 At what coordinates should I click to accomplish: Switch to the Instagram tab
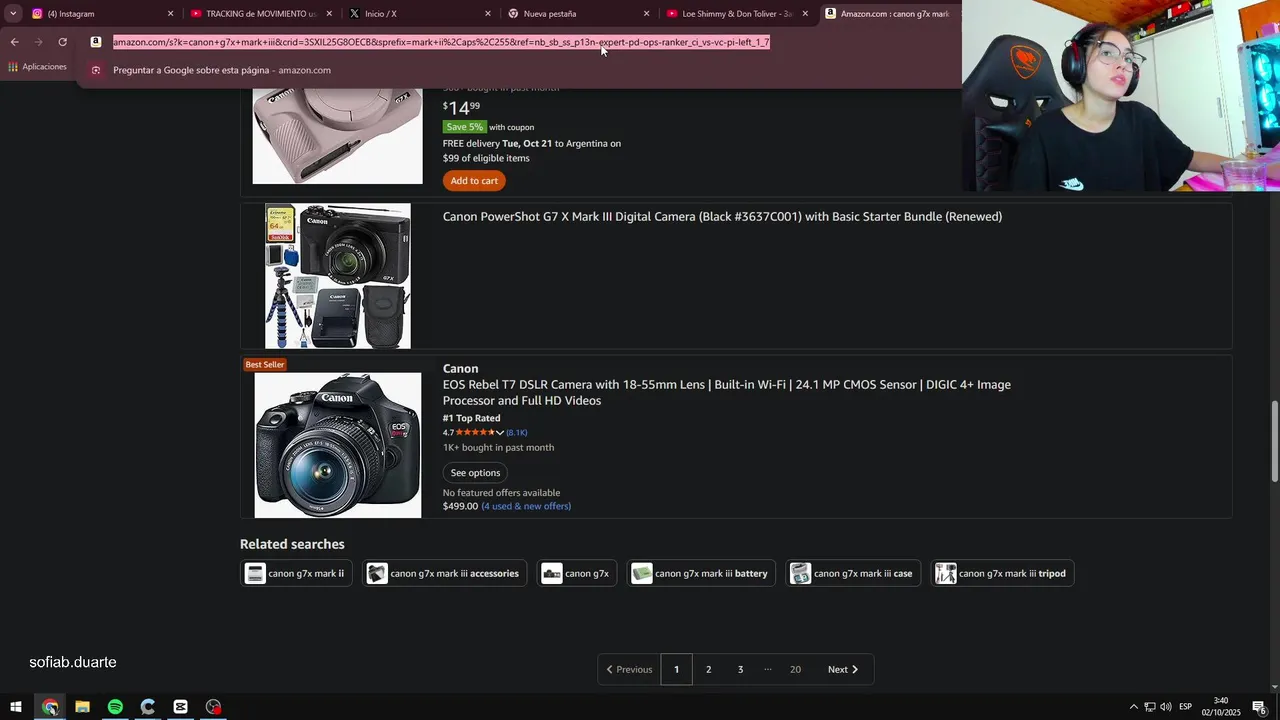click(x=100, y=14)
